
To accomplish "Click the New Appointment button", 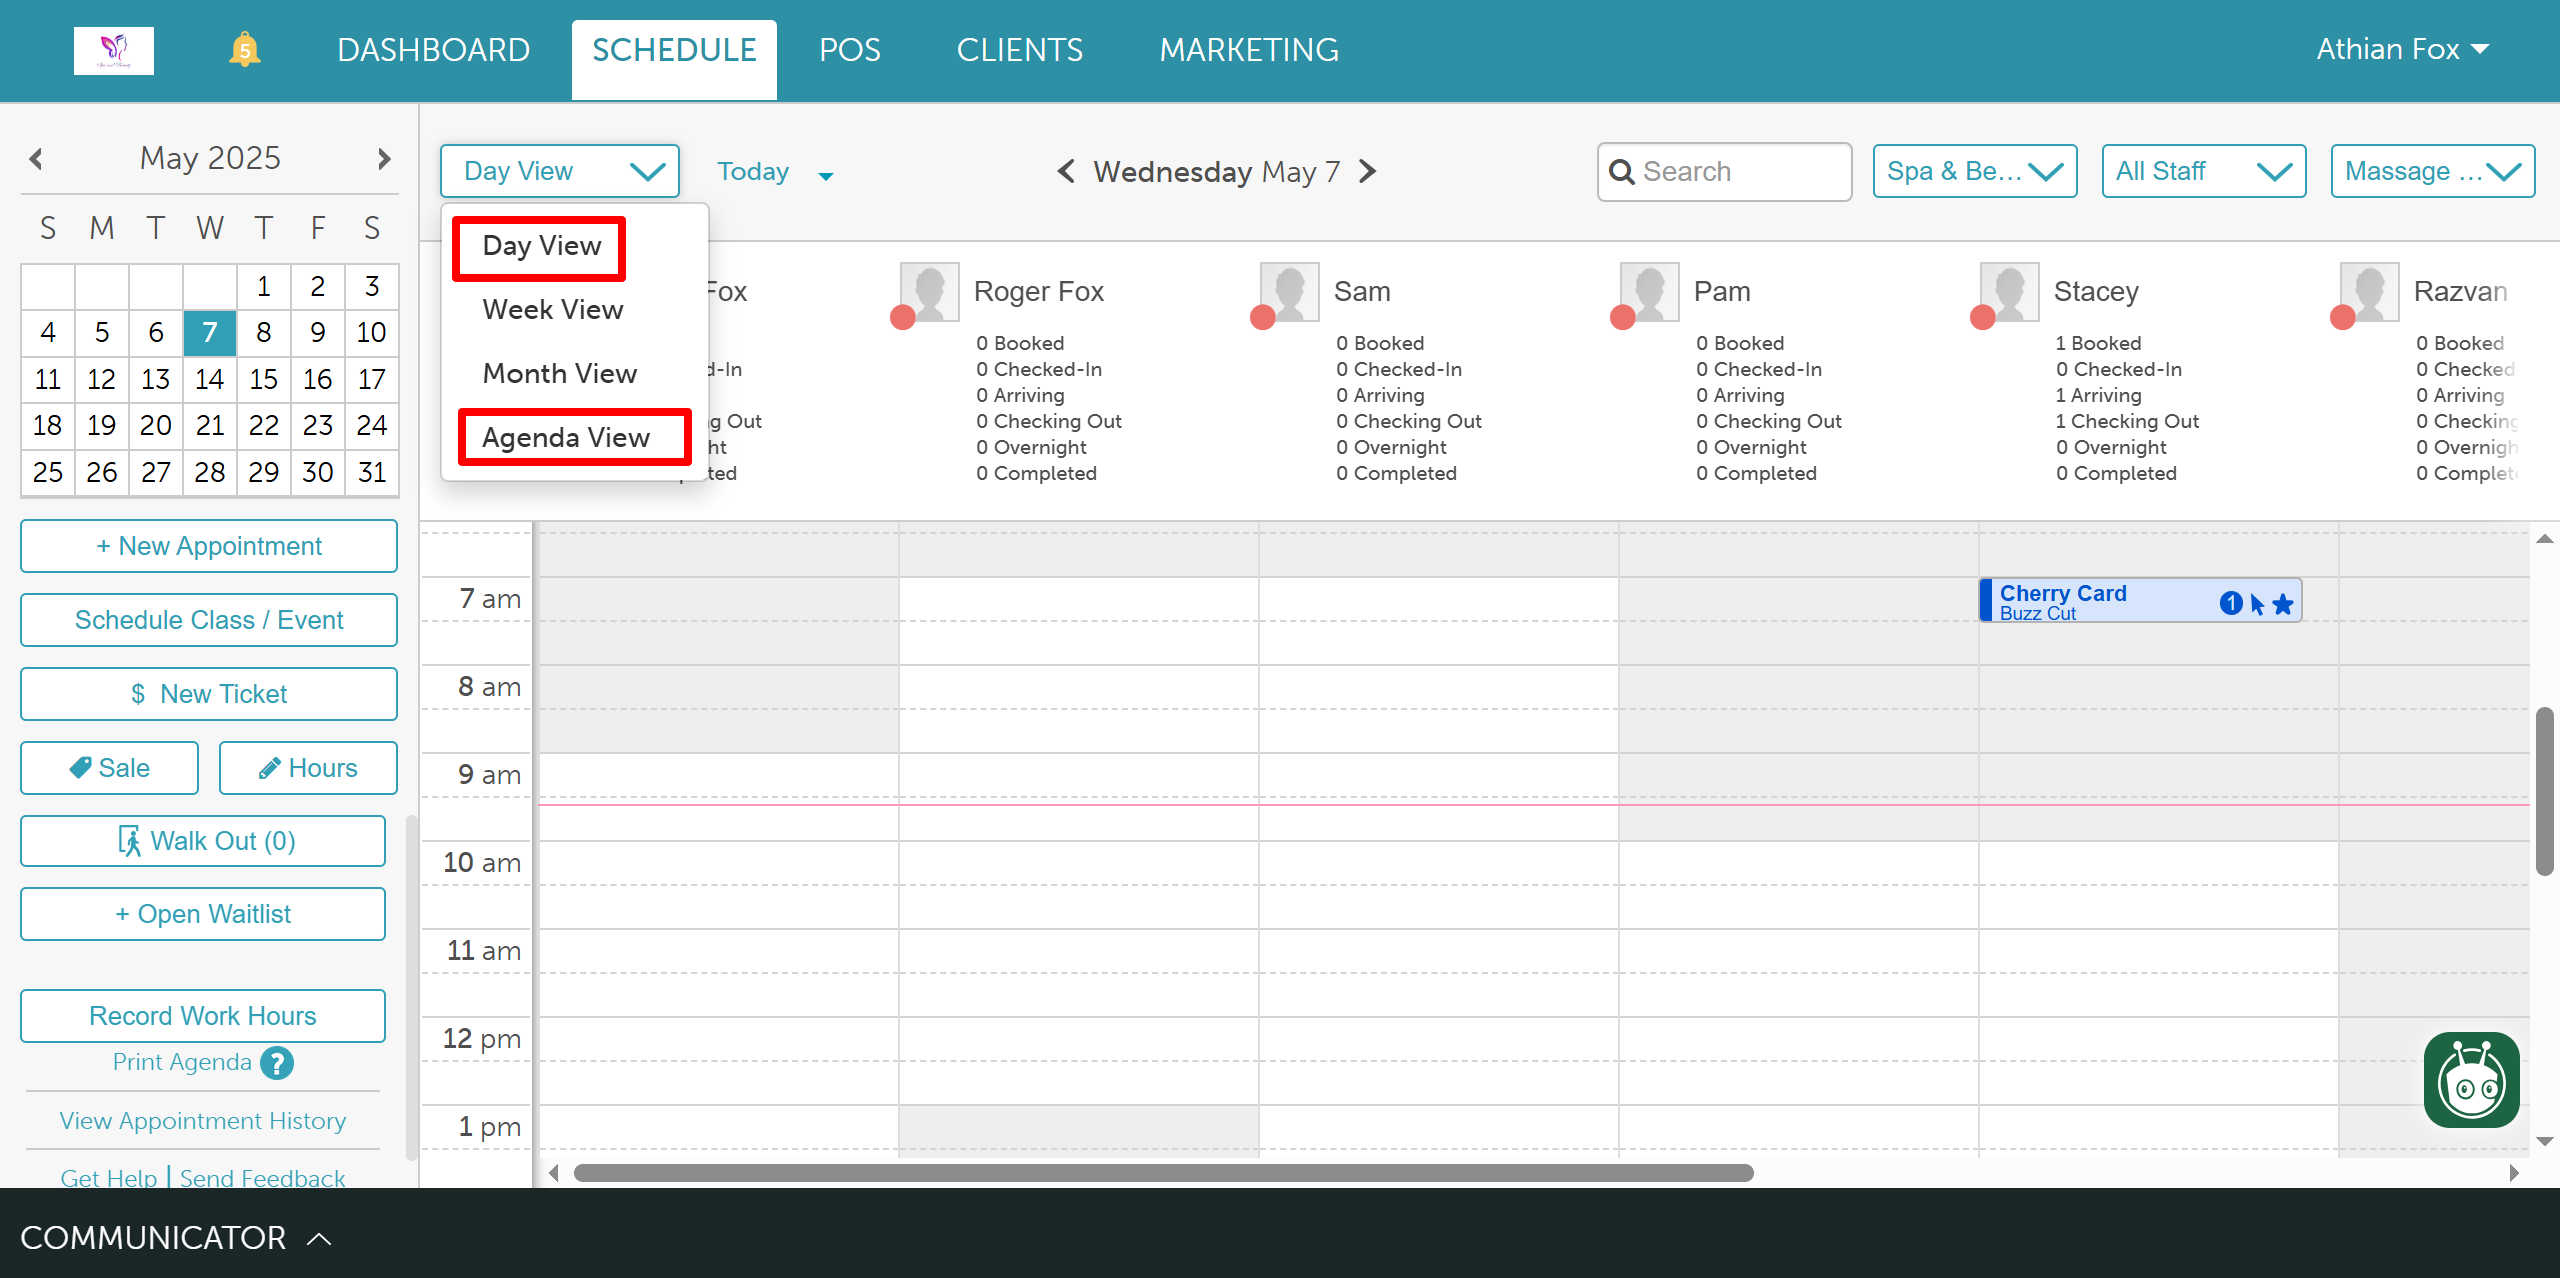I will coord(209,546).
